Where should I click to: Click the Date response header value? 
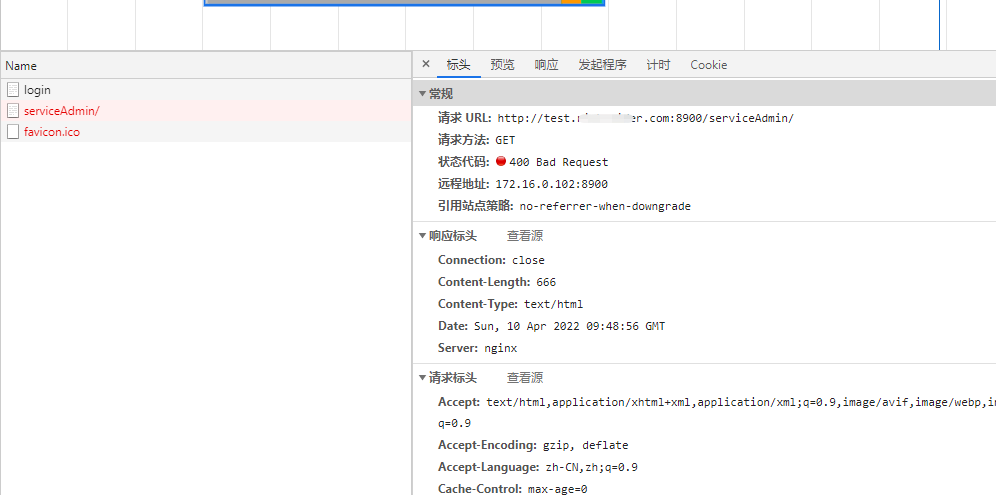(569, 327)
